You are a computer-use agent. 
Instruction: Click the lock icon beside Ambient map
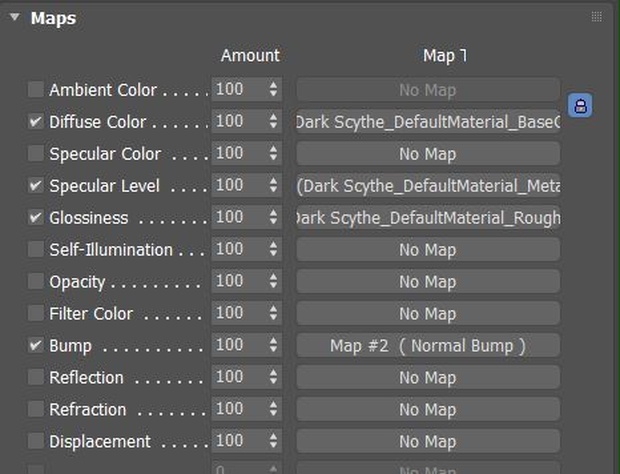(x=580, y=106)
